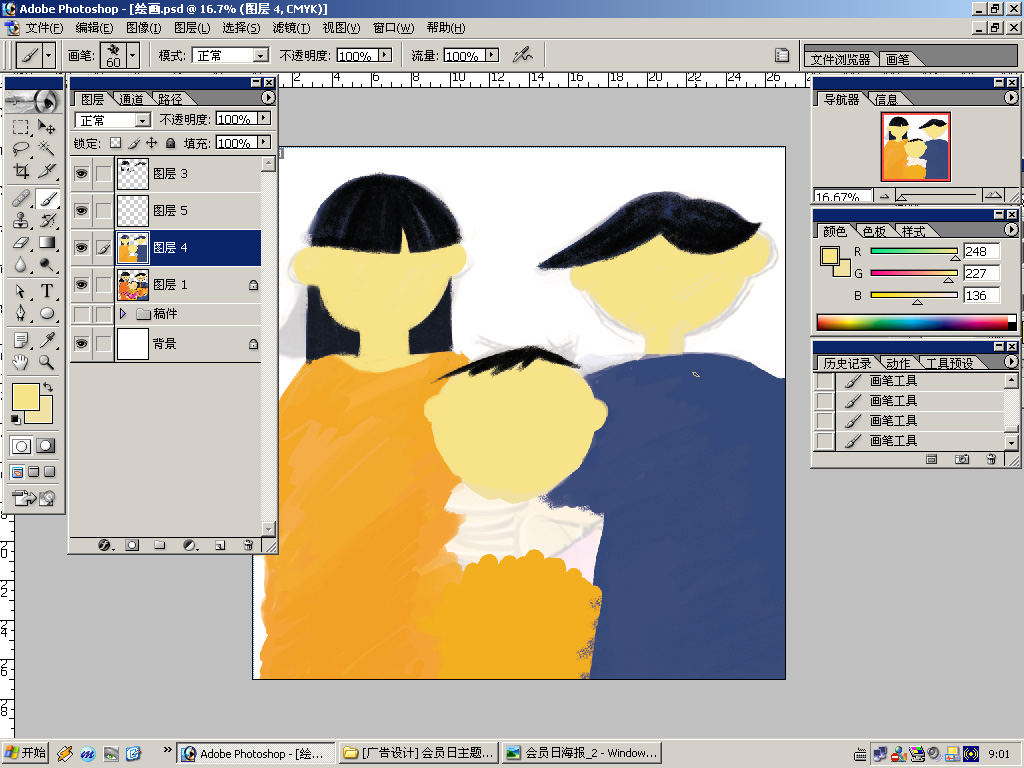Select the Healing Brush tool
The width and height of the screenshot is (1024, 768).
(21, 198)
